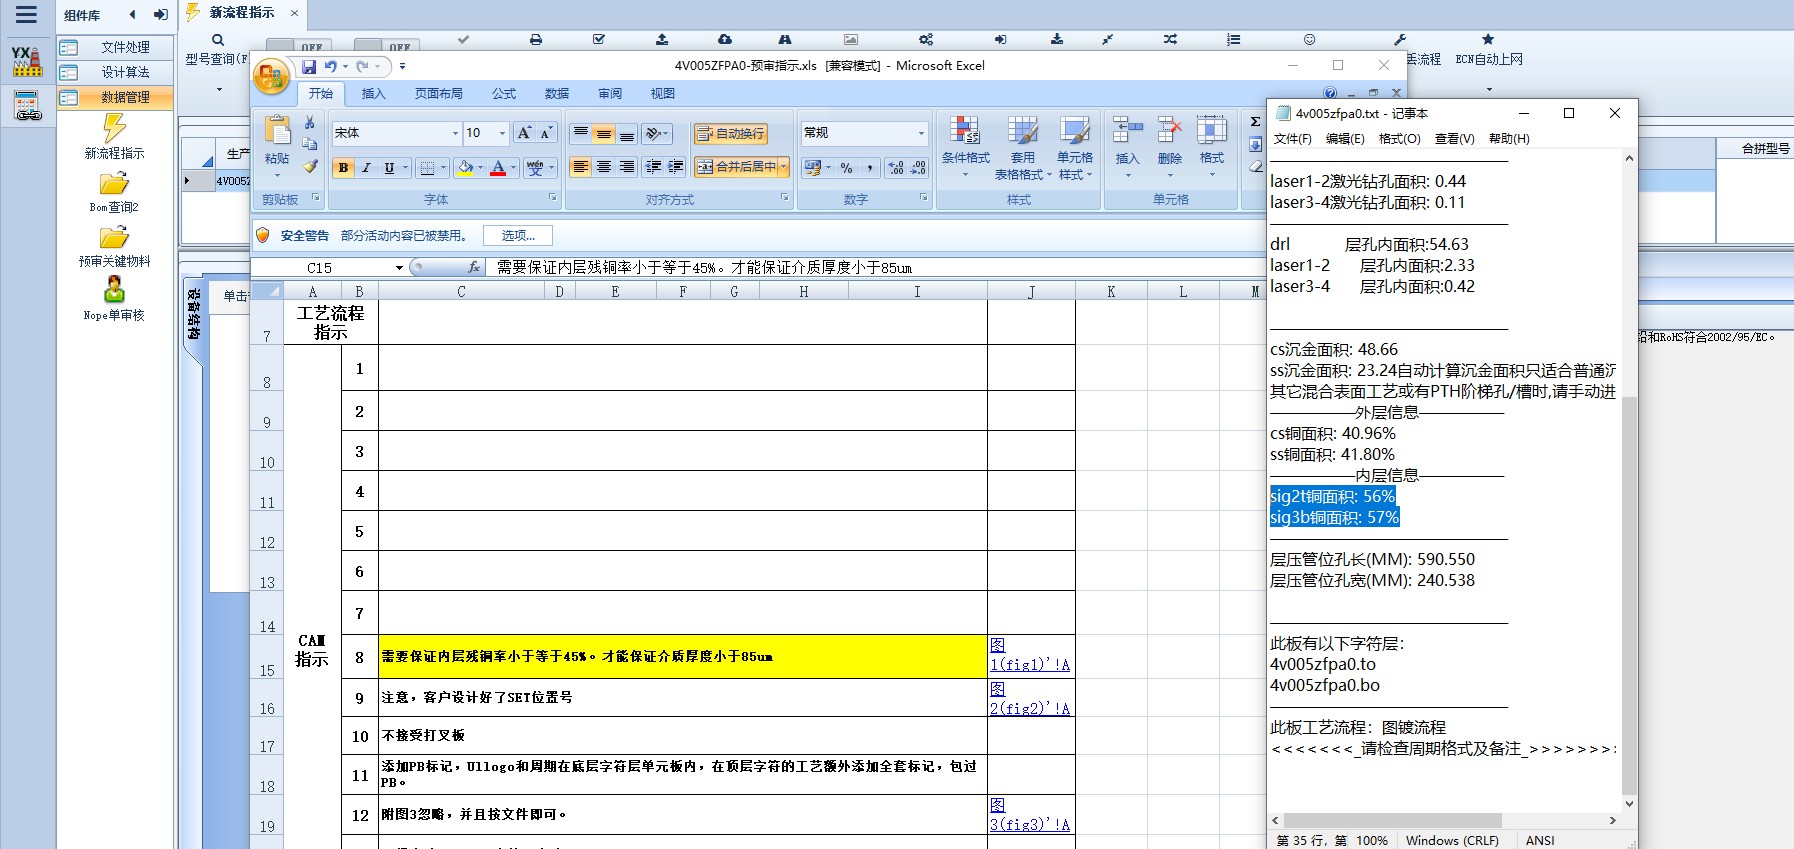
Task: Expand the alignment (对齐方式) dialog launcher
Action: pos(785,198)
